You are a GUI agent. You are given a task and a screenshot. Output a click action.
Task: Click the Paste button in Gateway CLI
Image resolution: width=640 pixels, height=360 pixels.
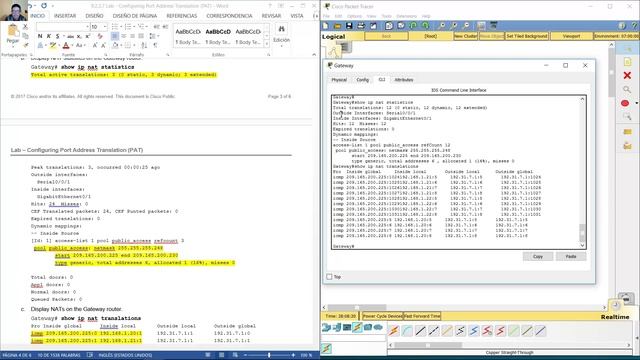pos(571,256)
